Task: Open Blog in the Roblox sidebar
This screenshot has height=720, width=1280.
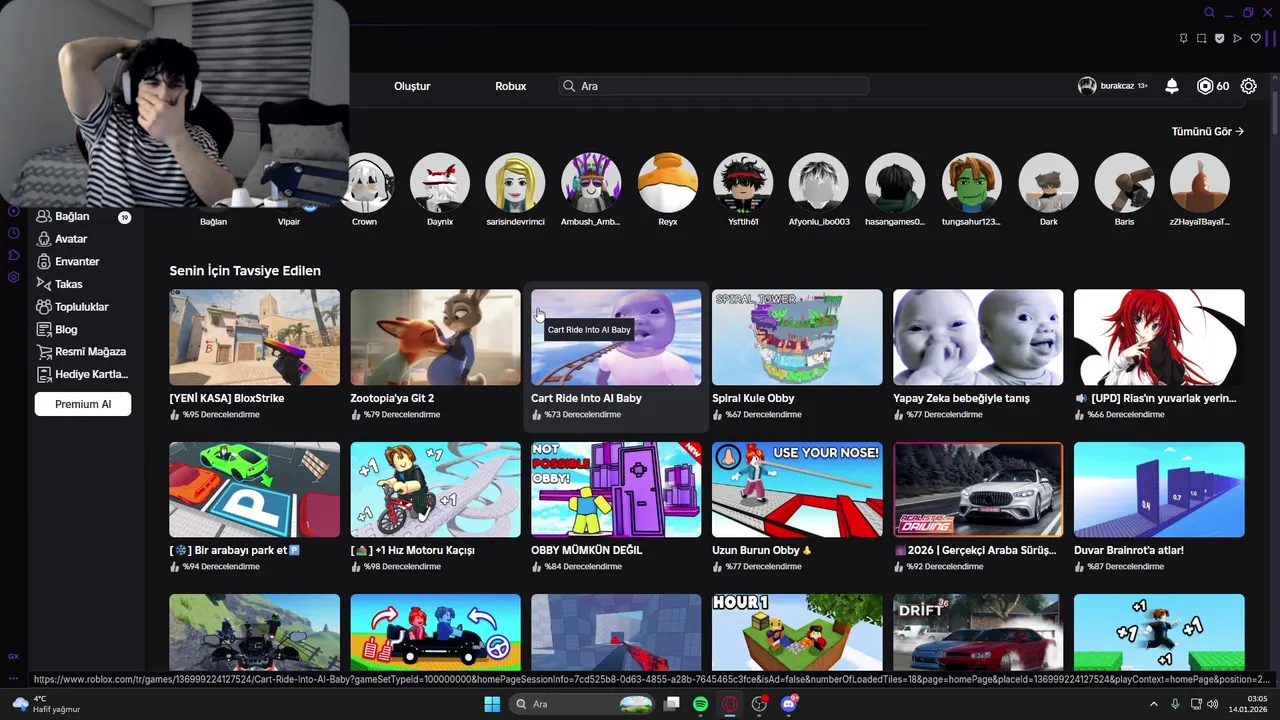Action: pos(66,329)
